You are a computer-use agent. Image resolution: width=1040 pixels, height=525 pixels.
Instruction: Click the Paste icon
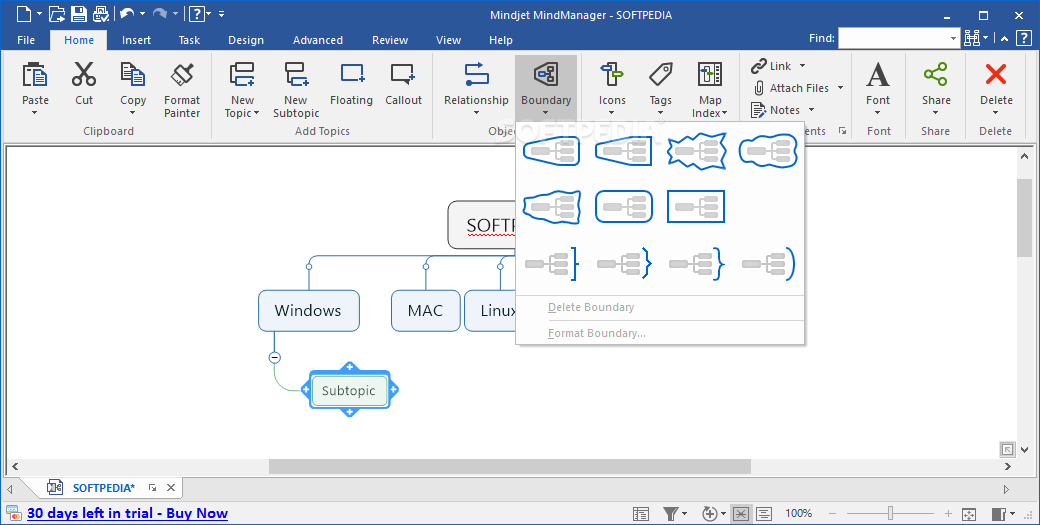coord(34,75)
